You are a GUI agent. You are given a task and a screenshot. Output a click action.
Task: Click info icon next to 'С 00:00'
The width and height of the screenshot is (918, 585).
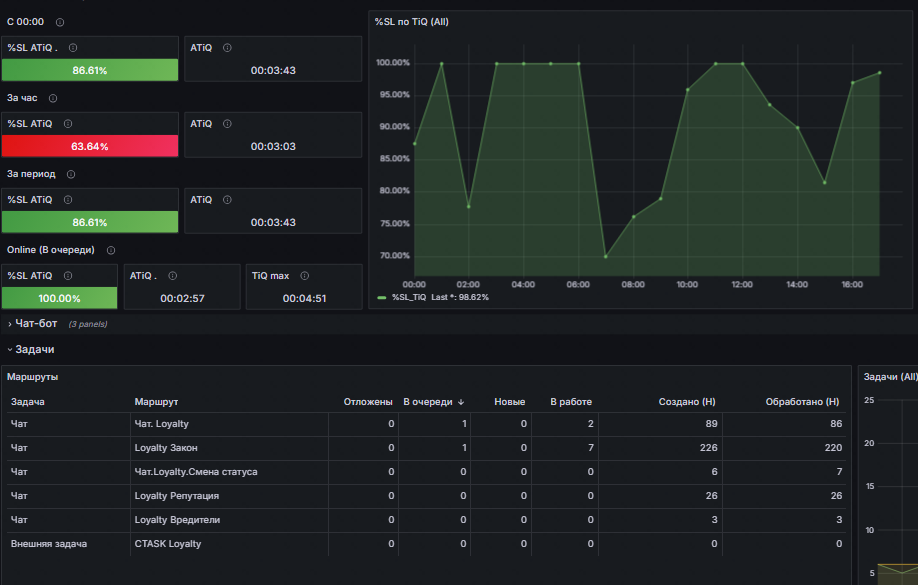coord(60,22)
